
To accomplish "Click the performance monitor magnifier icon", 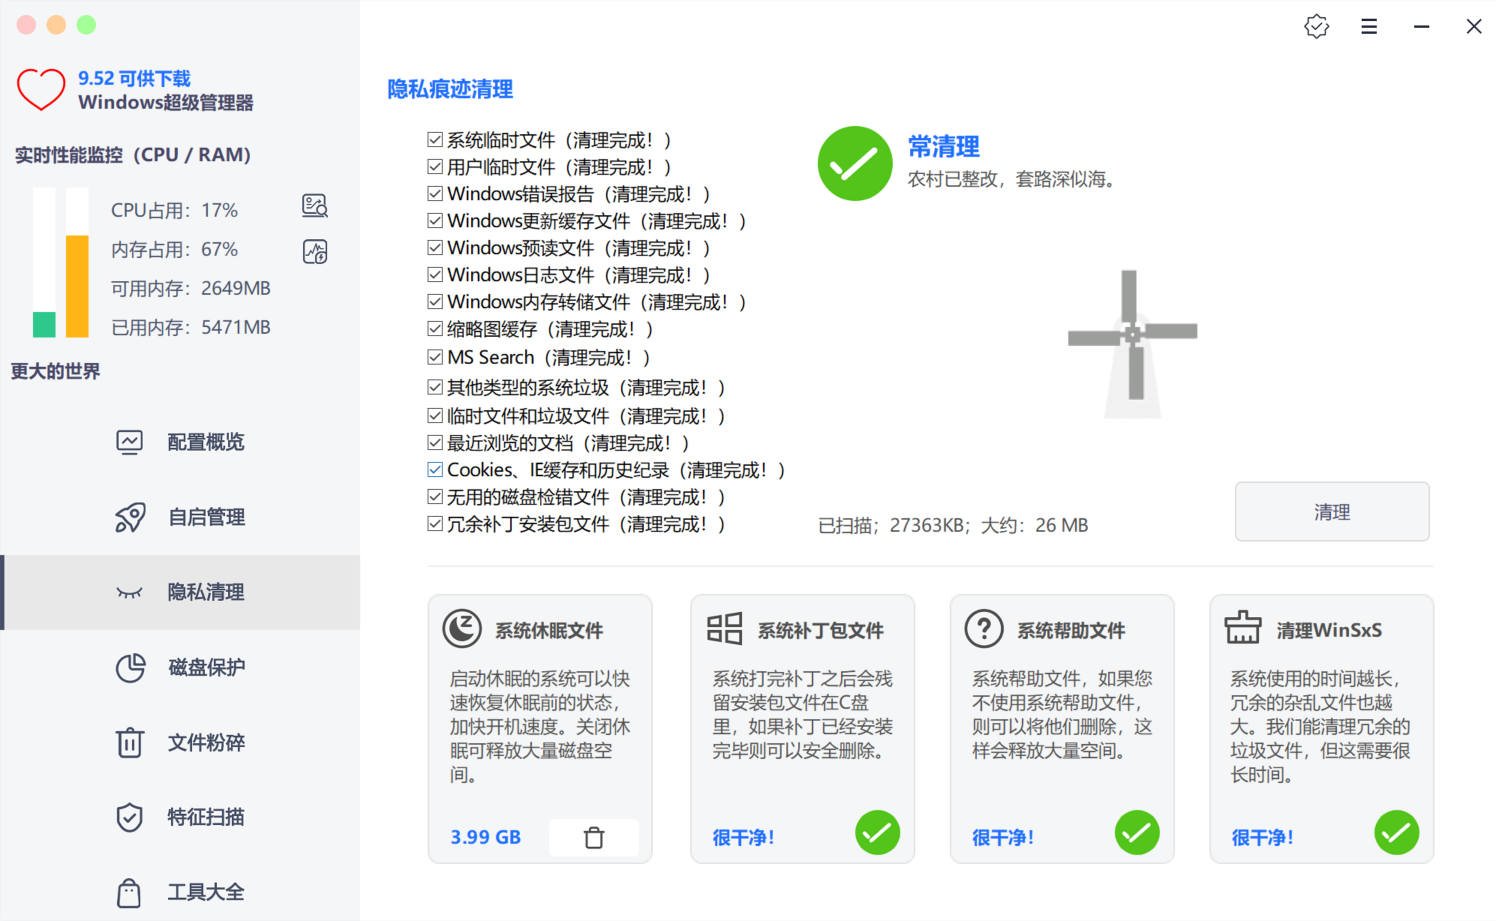I will point(314,205).
